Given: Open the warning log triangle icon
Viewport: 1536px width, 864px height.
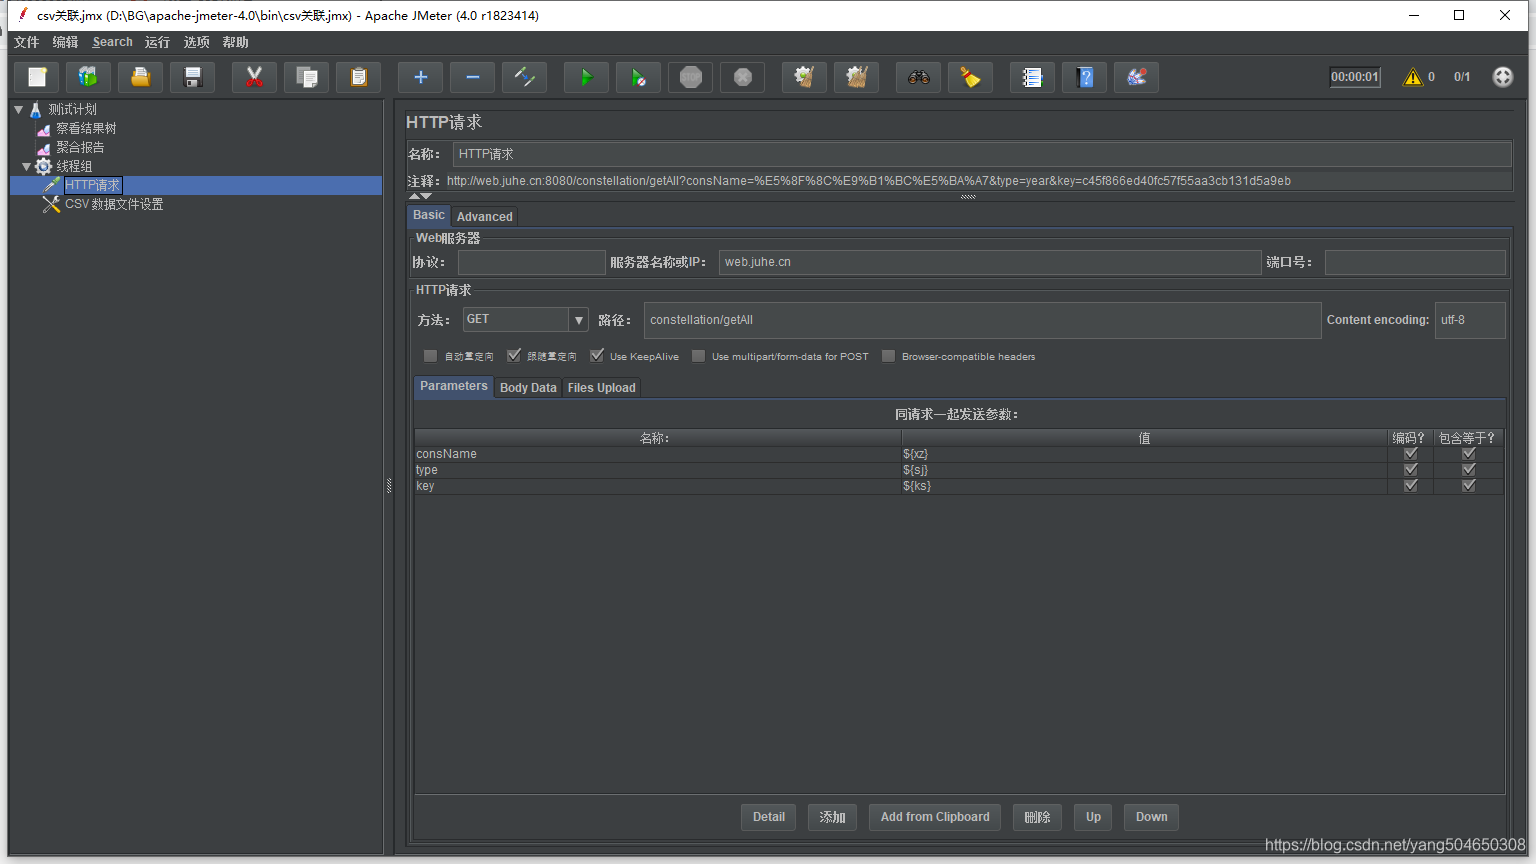Looking at the screenshot, I should pos(1413,77).
